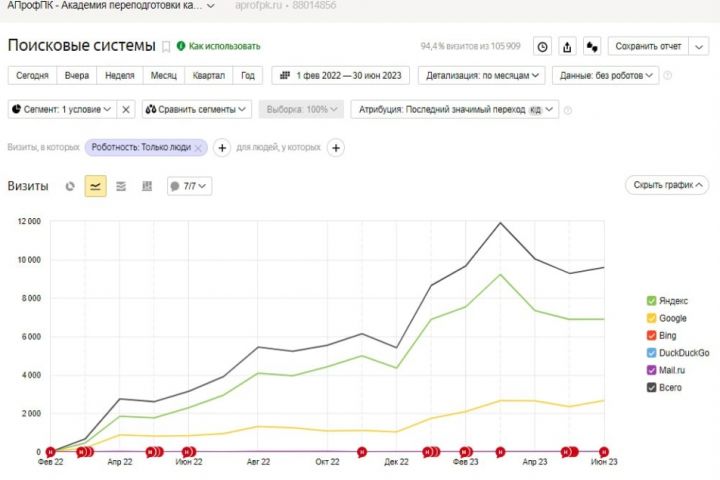Toggle Всего series checkbox in legend
Image resolution: width=720 pixels, height=480 pixels.
tap(652, 386)
